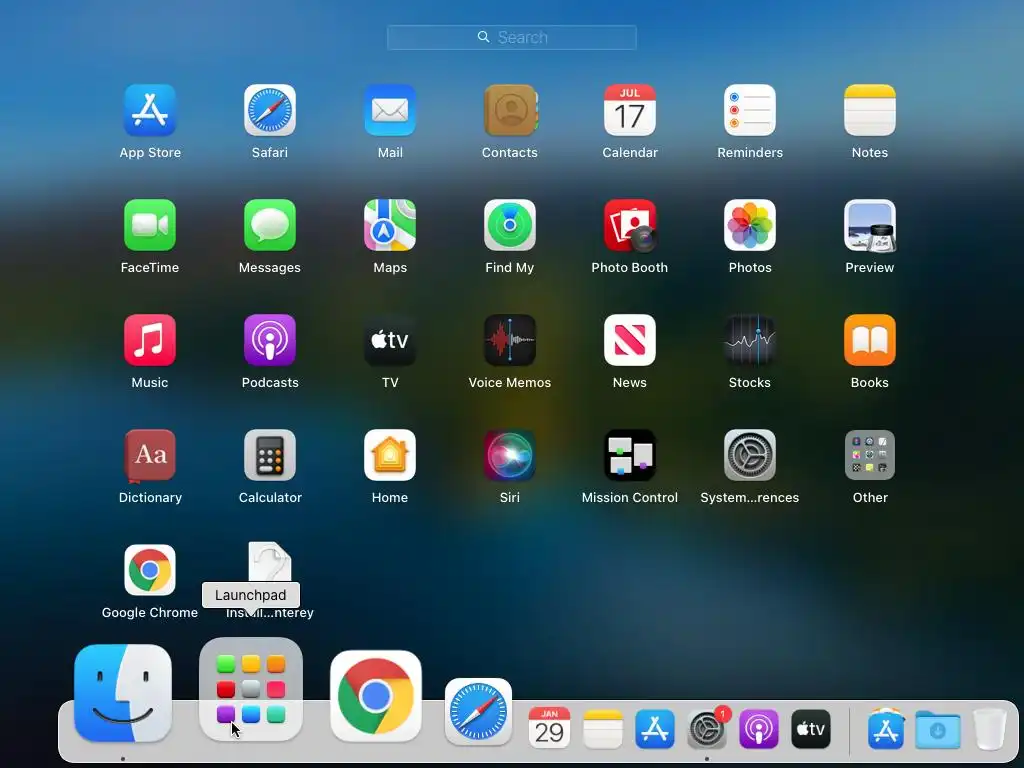Open Apple TV from the Dock
Image resolution: width=1024 pixels, height=768 pixels.
tap(811, 729)
